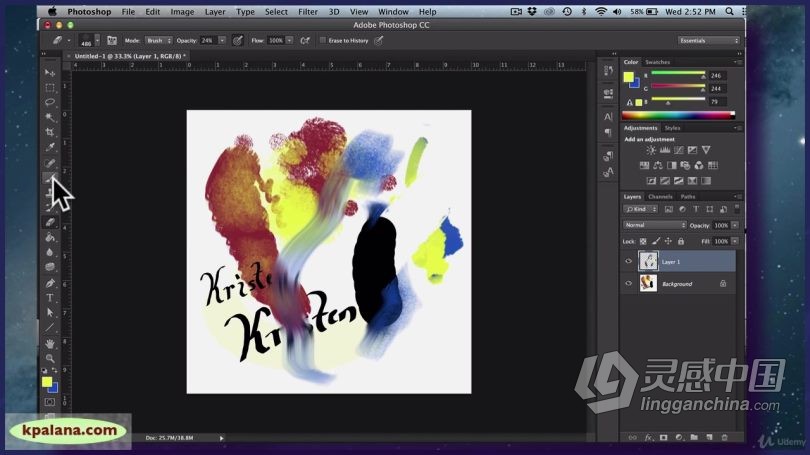Add an Exposure adjustment
Viewport: 810px width, 455px height.
coord(692,150)
